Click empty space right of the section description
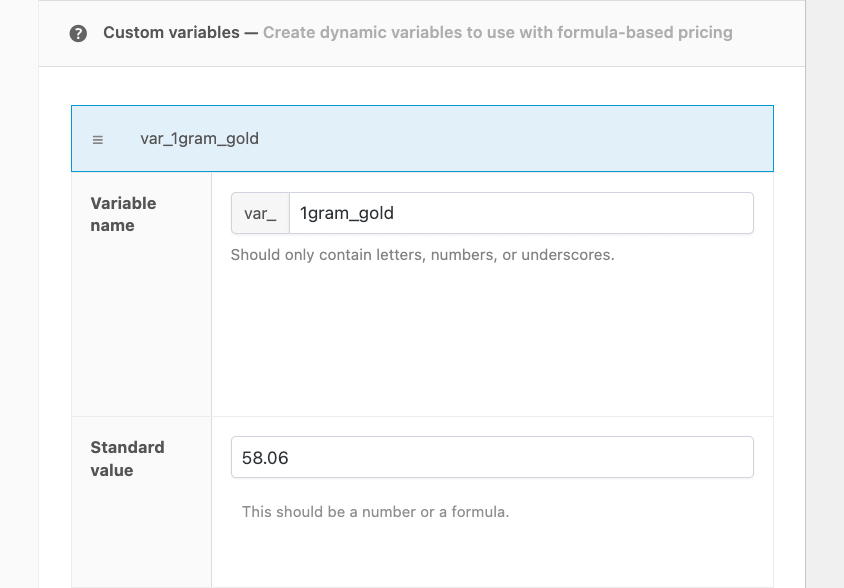 coord(768,33)
